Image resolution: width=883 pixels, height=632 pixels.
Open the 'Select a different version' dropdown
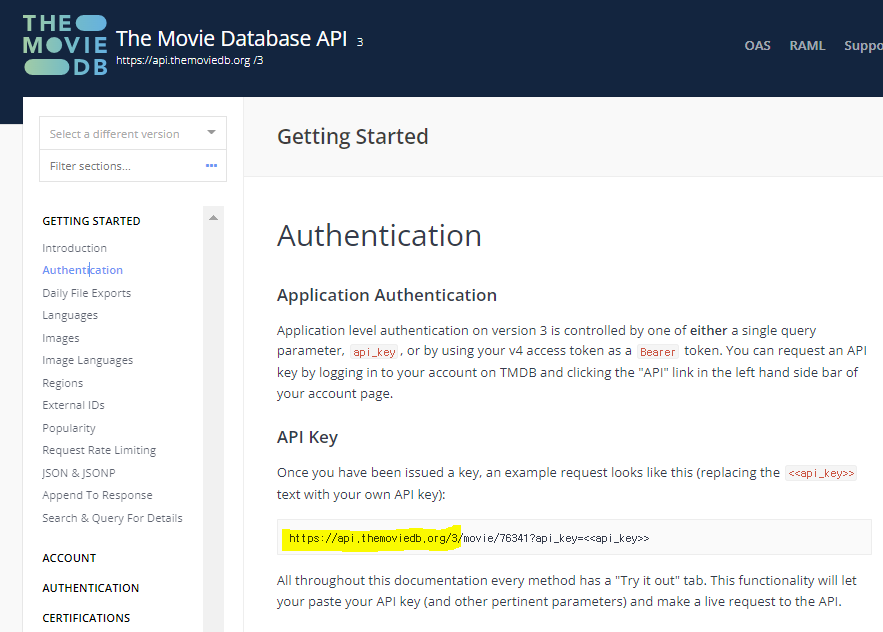point(133,133)
